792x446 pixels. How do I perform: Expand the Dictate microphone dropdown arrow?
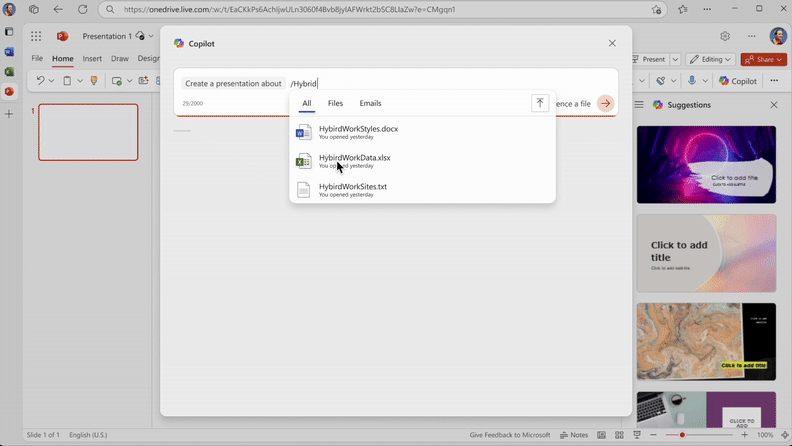click(705, 81)
